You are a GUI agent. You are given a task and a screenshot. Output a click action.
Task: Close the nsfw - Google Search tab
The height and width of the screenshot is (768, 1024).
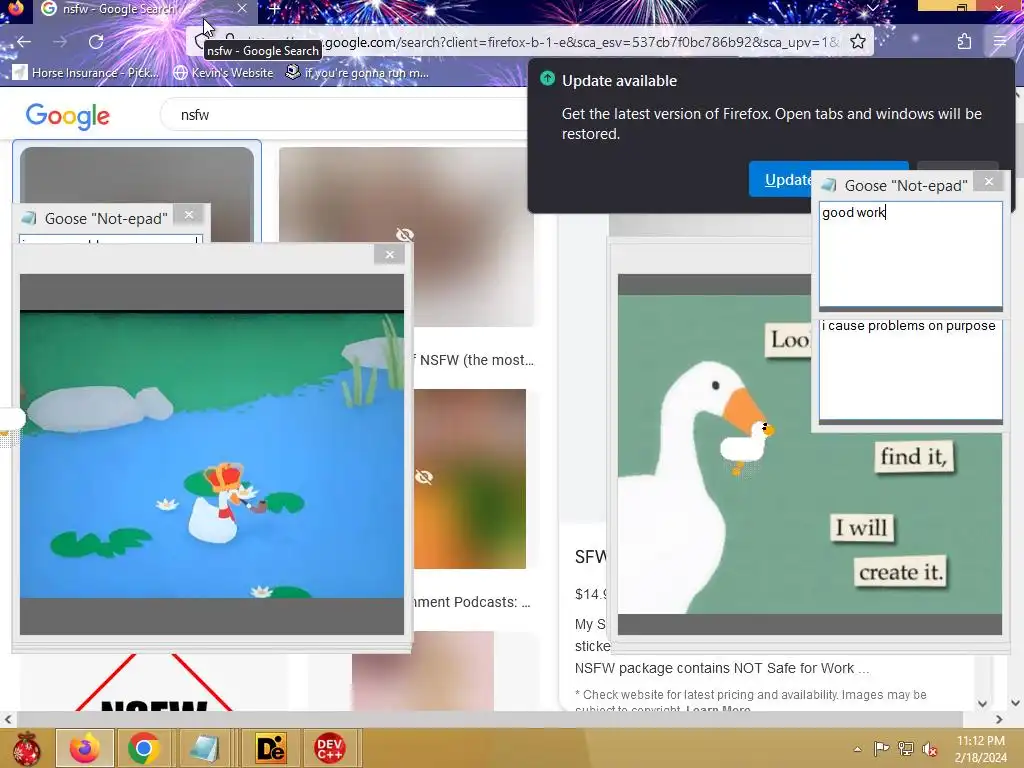[x=242, y=9]
